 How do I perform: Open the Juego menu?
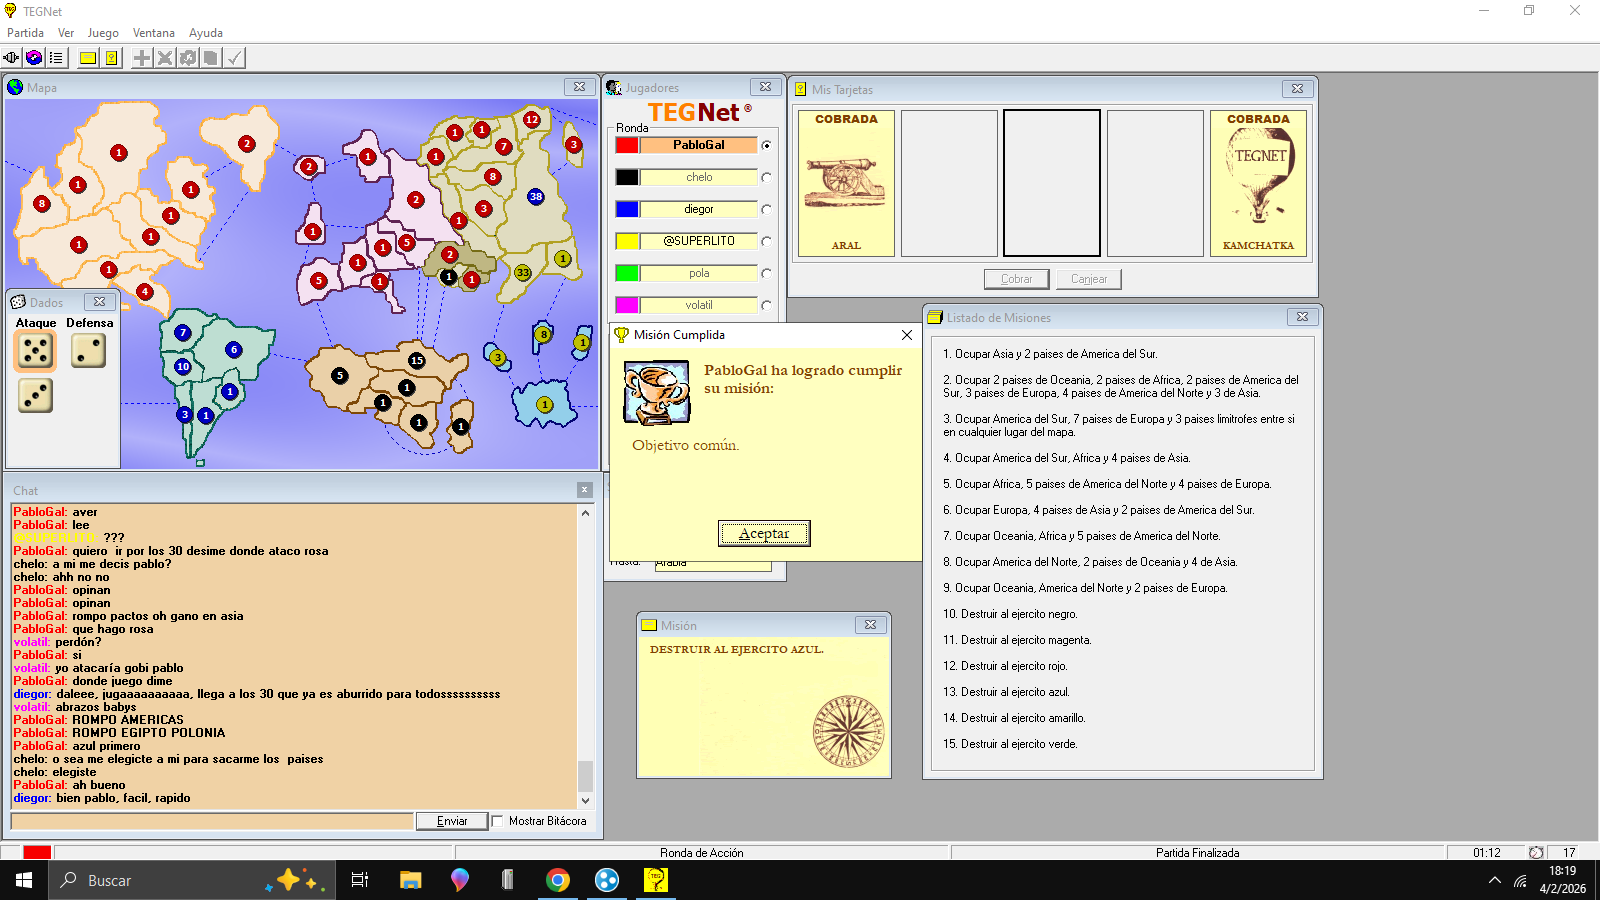103,33
